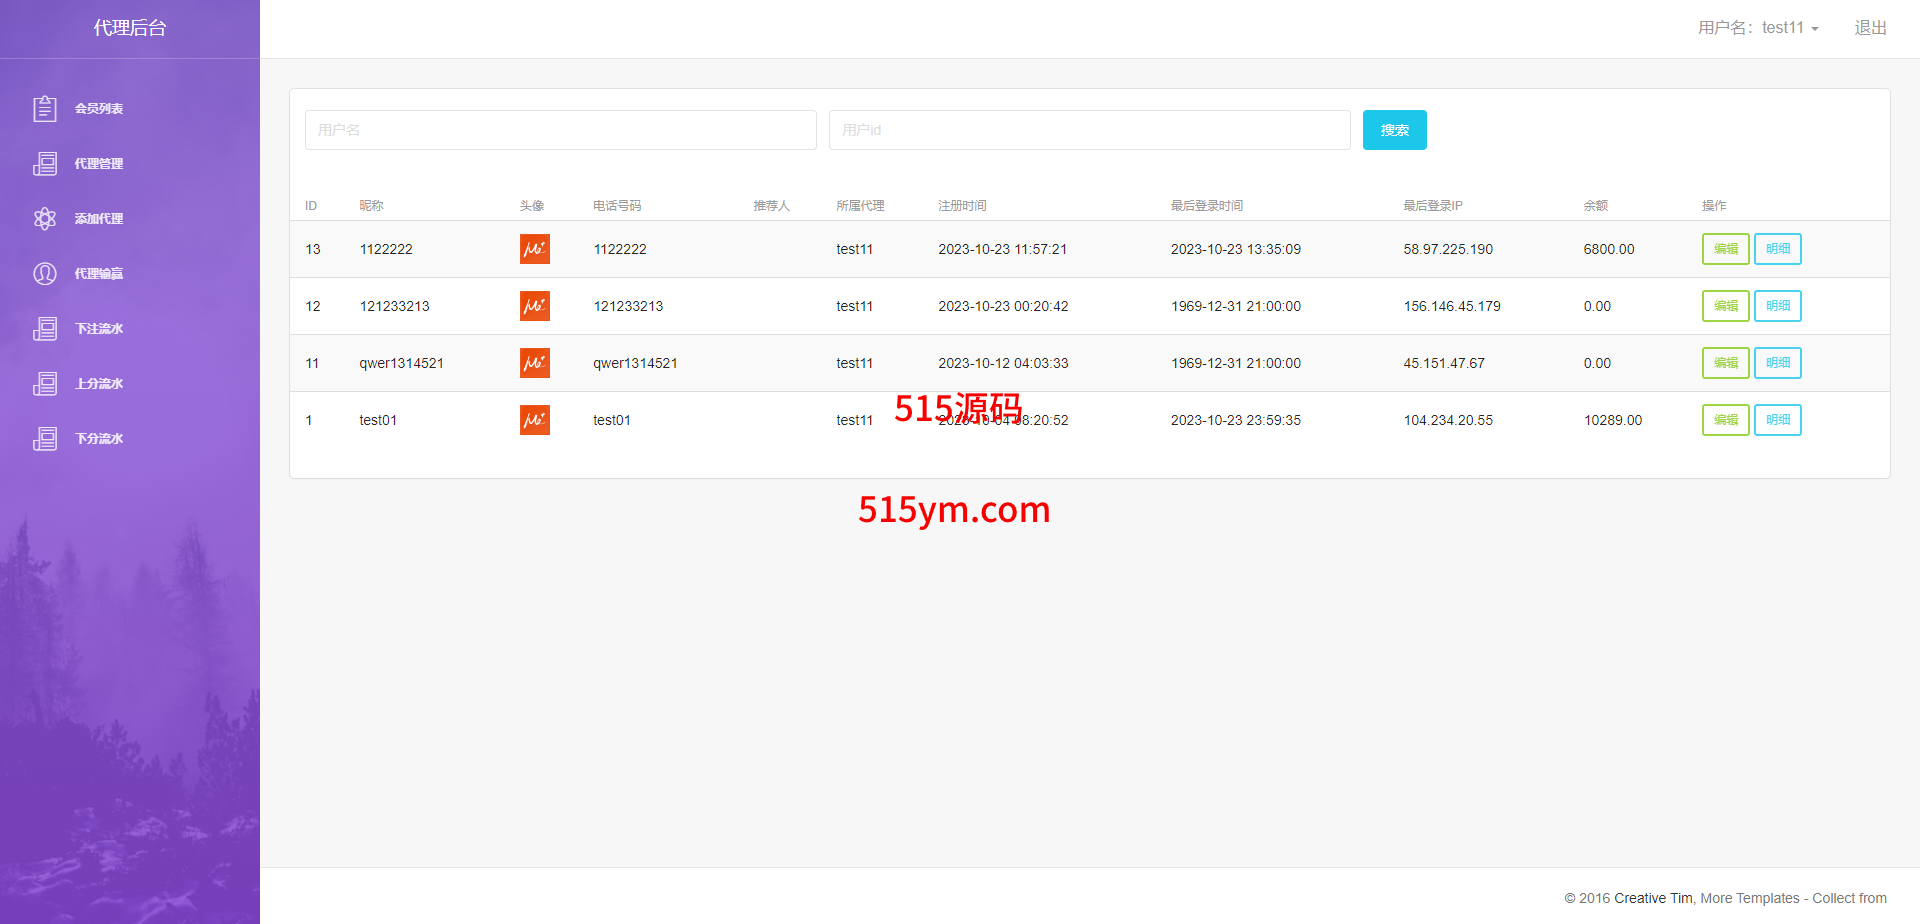
Task: Open the 会员列表 menu item
Action: [99, 108]
